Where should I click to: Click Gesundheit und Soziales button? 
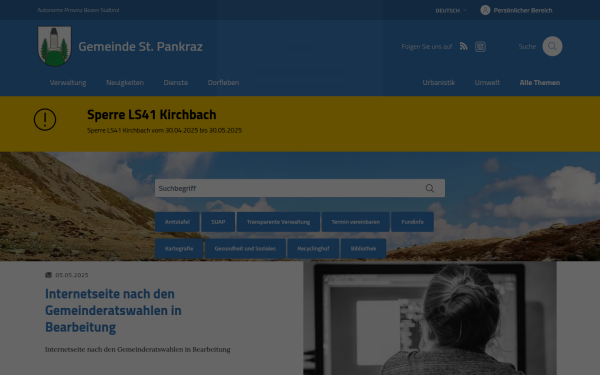click(x=245, y=249)
